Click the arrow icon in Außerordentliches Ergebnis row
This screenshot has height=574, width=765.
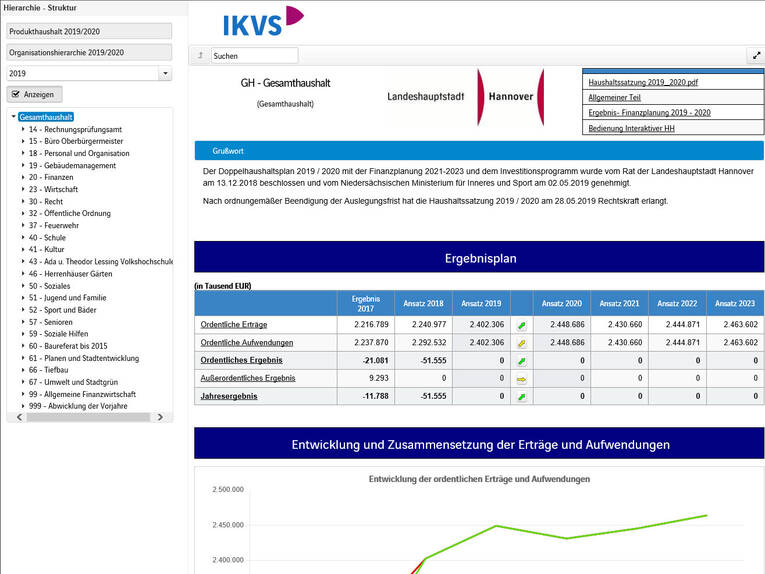(x=521, y=379)
